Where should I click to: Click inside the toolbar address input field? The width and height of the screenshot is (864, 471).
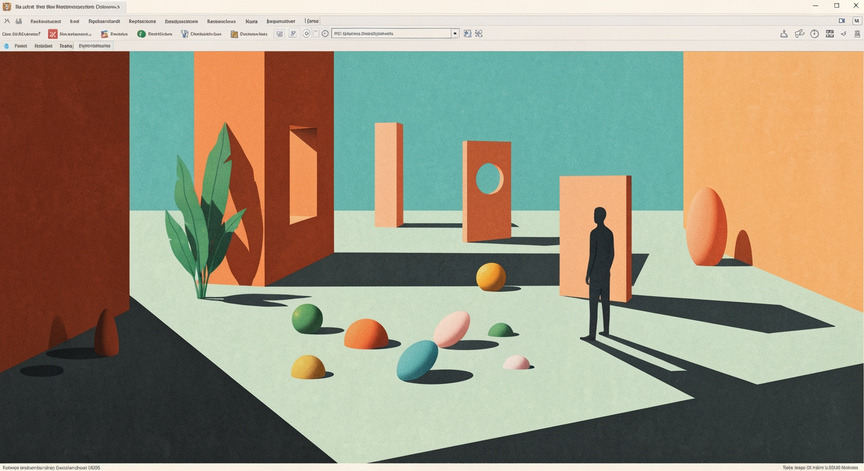(x=391, y=34)
